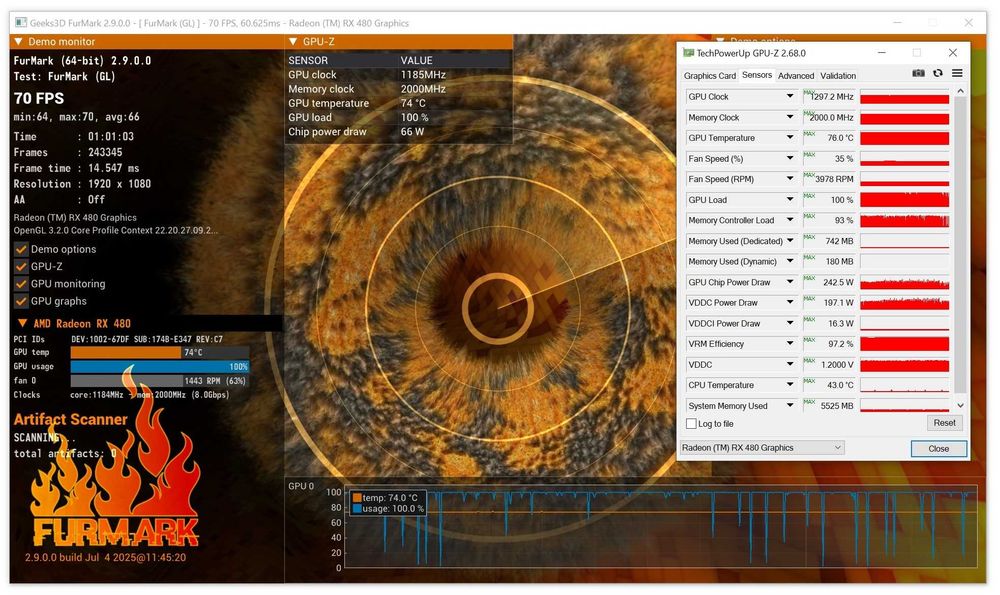Open the GPU Temperature sensor dropdown
Viewport: 1000px width, 595px height.
790,138
